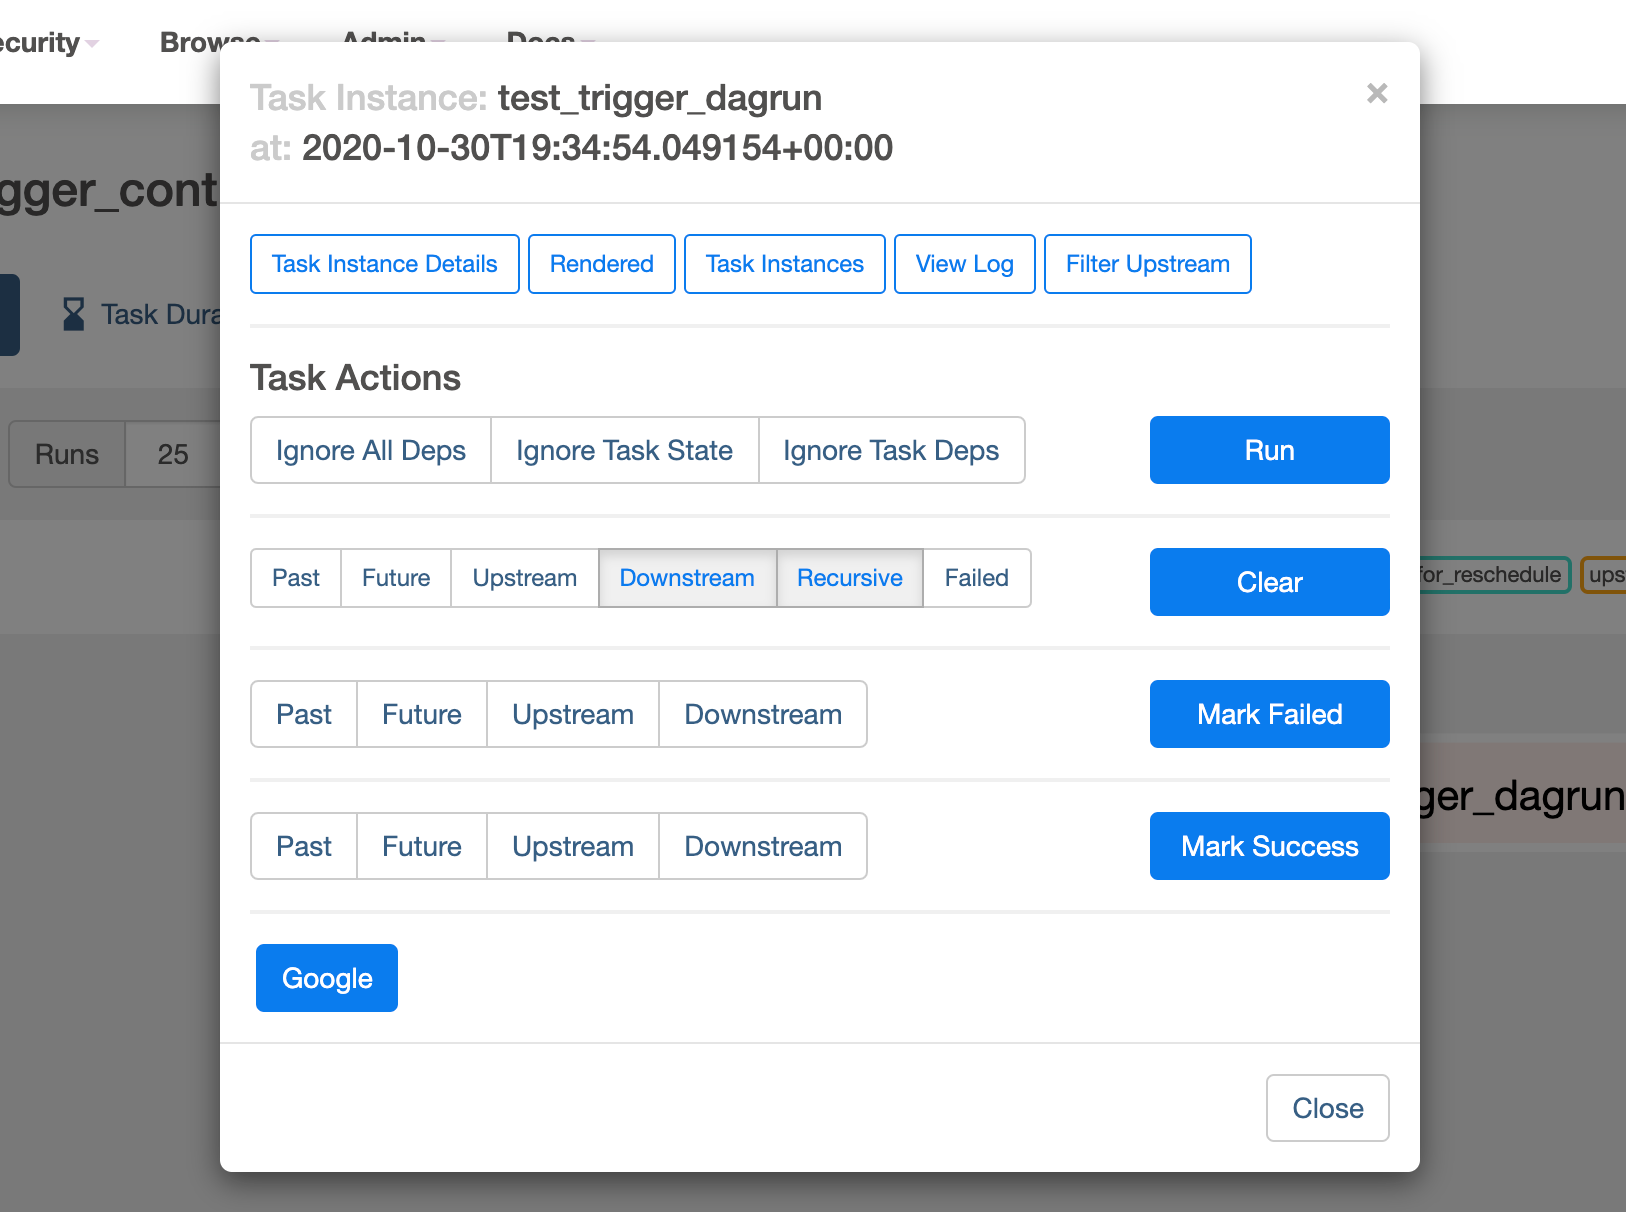Image resolution: width=1626 pixels, height=1212 pixels.
Task: Open View Log for this task
Action: click(964, 264)
